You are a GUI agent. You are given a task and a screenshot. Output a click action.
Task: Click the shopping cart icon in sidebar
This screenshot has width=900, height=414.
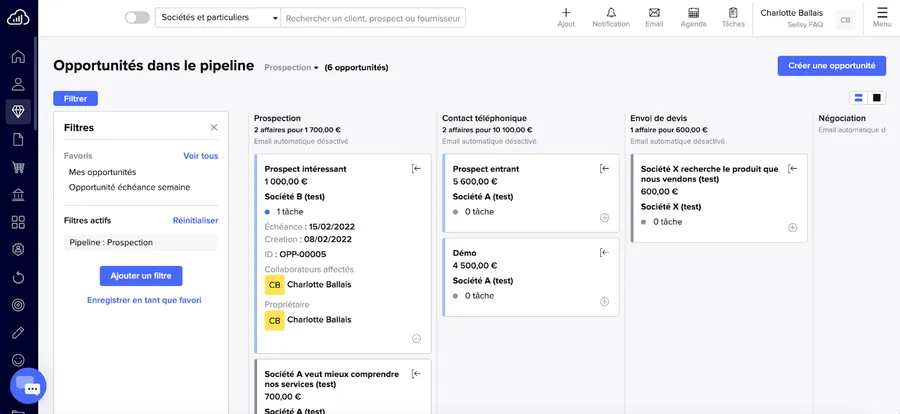pos(18,167)
